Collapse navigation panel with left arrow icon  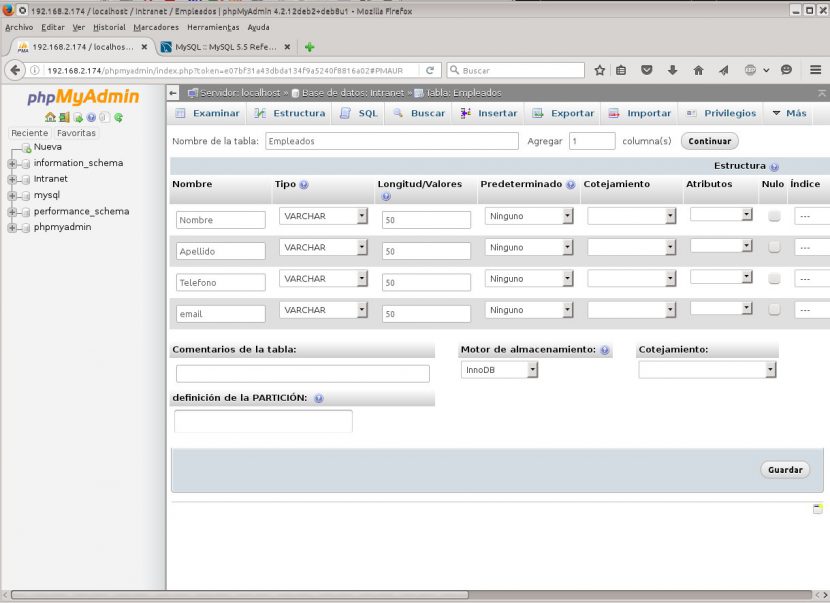coord(173,93)
